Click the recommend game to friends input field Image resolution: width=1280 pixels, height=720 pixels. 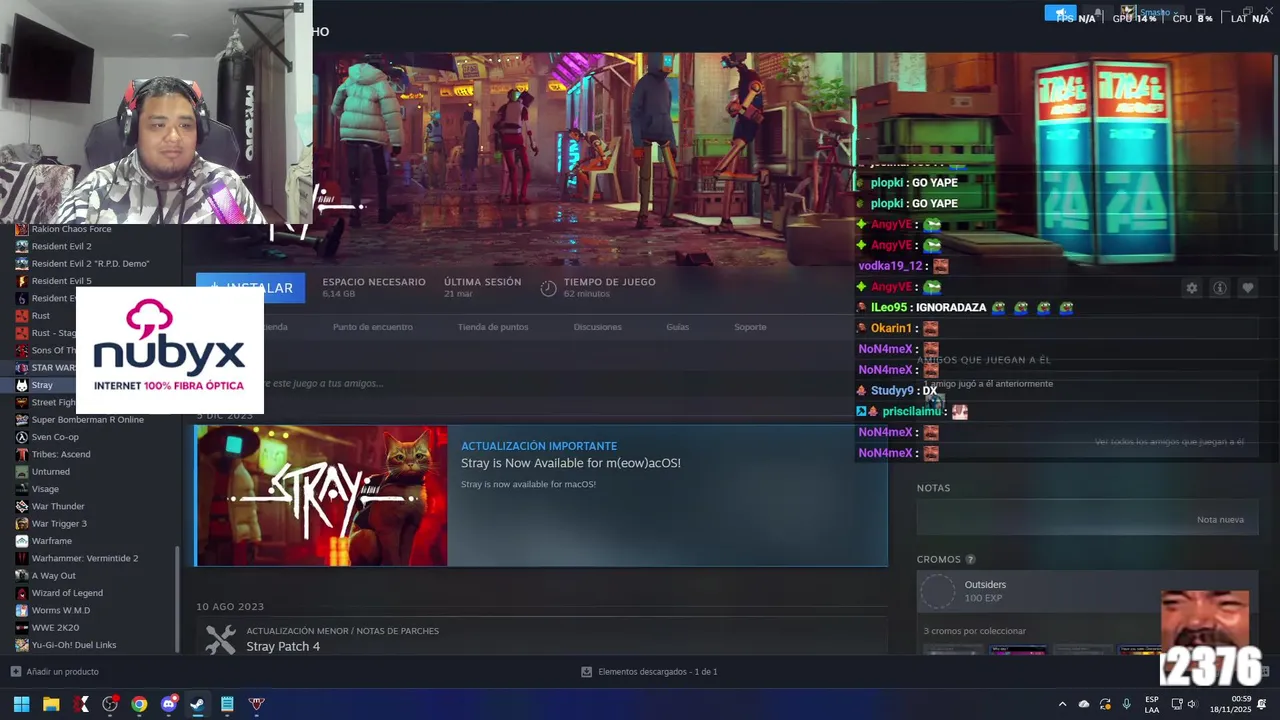540,383
